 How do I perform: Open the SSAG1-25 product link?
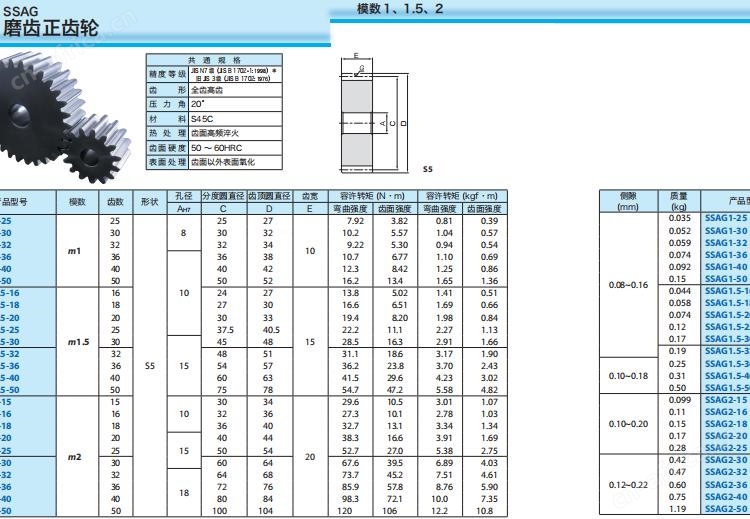(x=725, y=218)
